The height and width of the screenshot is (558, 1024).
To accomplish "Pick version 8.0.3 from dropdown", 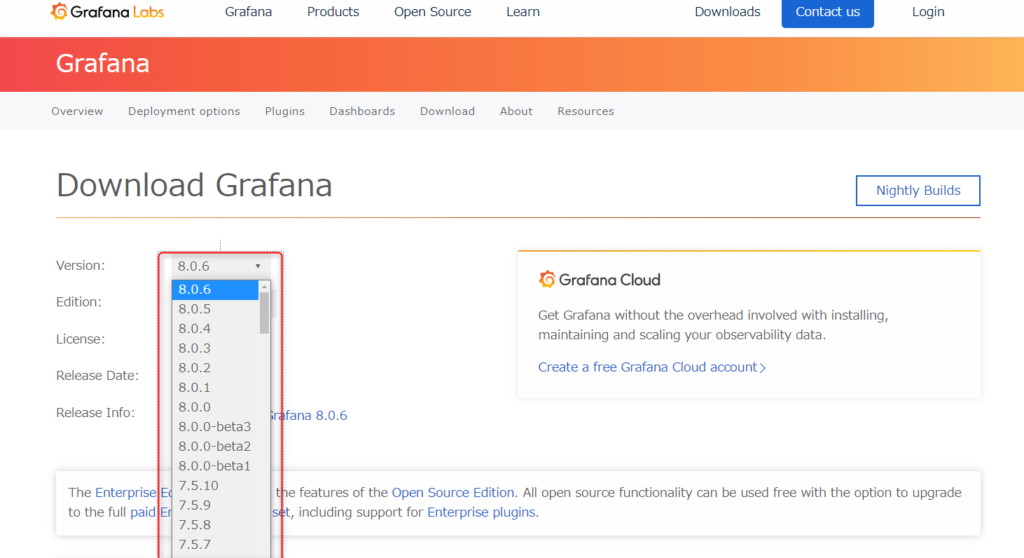I will tap(215, 348).
